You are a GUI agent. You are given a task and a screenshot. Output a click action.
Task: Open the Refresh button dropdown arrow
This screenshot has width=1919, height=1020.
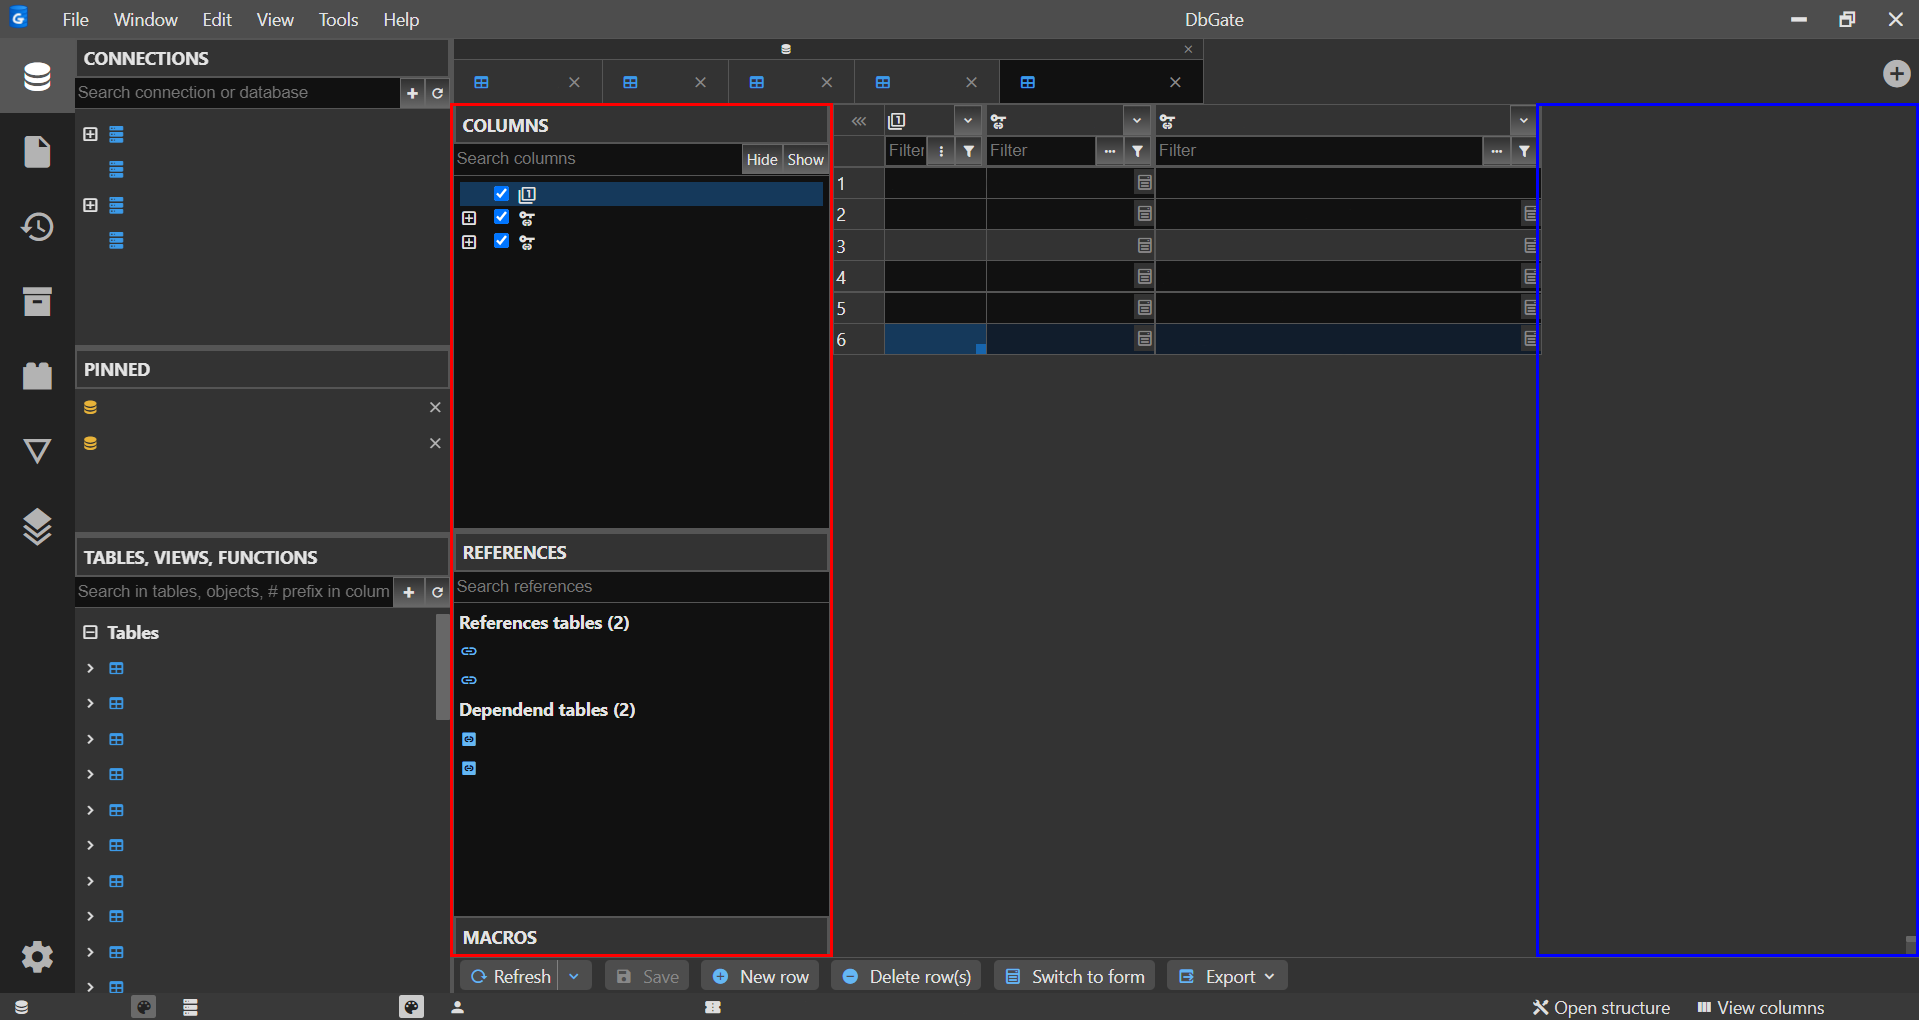(574, 976)
